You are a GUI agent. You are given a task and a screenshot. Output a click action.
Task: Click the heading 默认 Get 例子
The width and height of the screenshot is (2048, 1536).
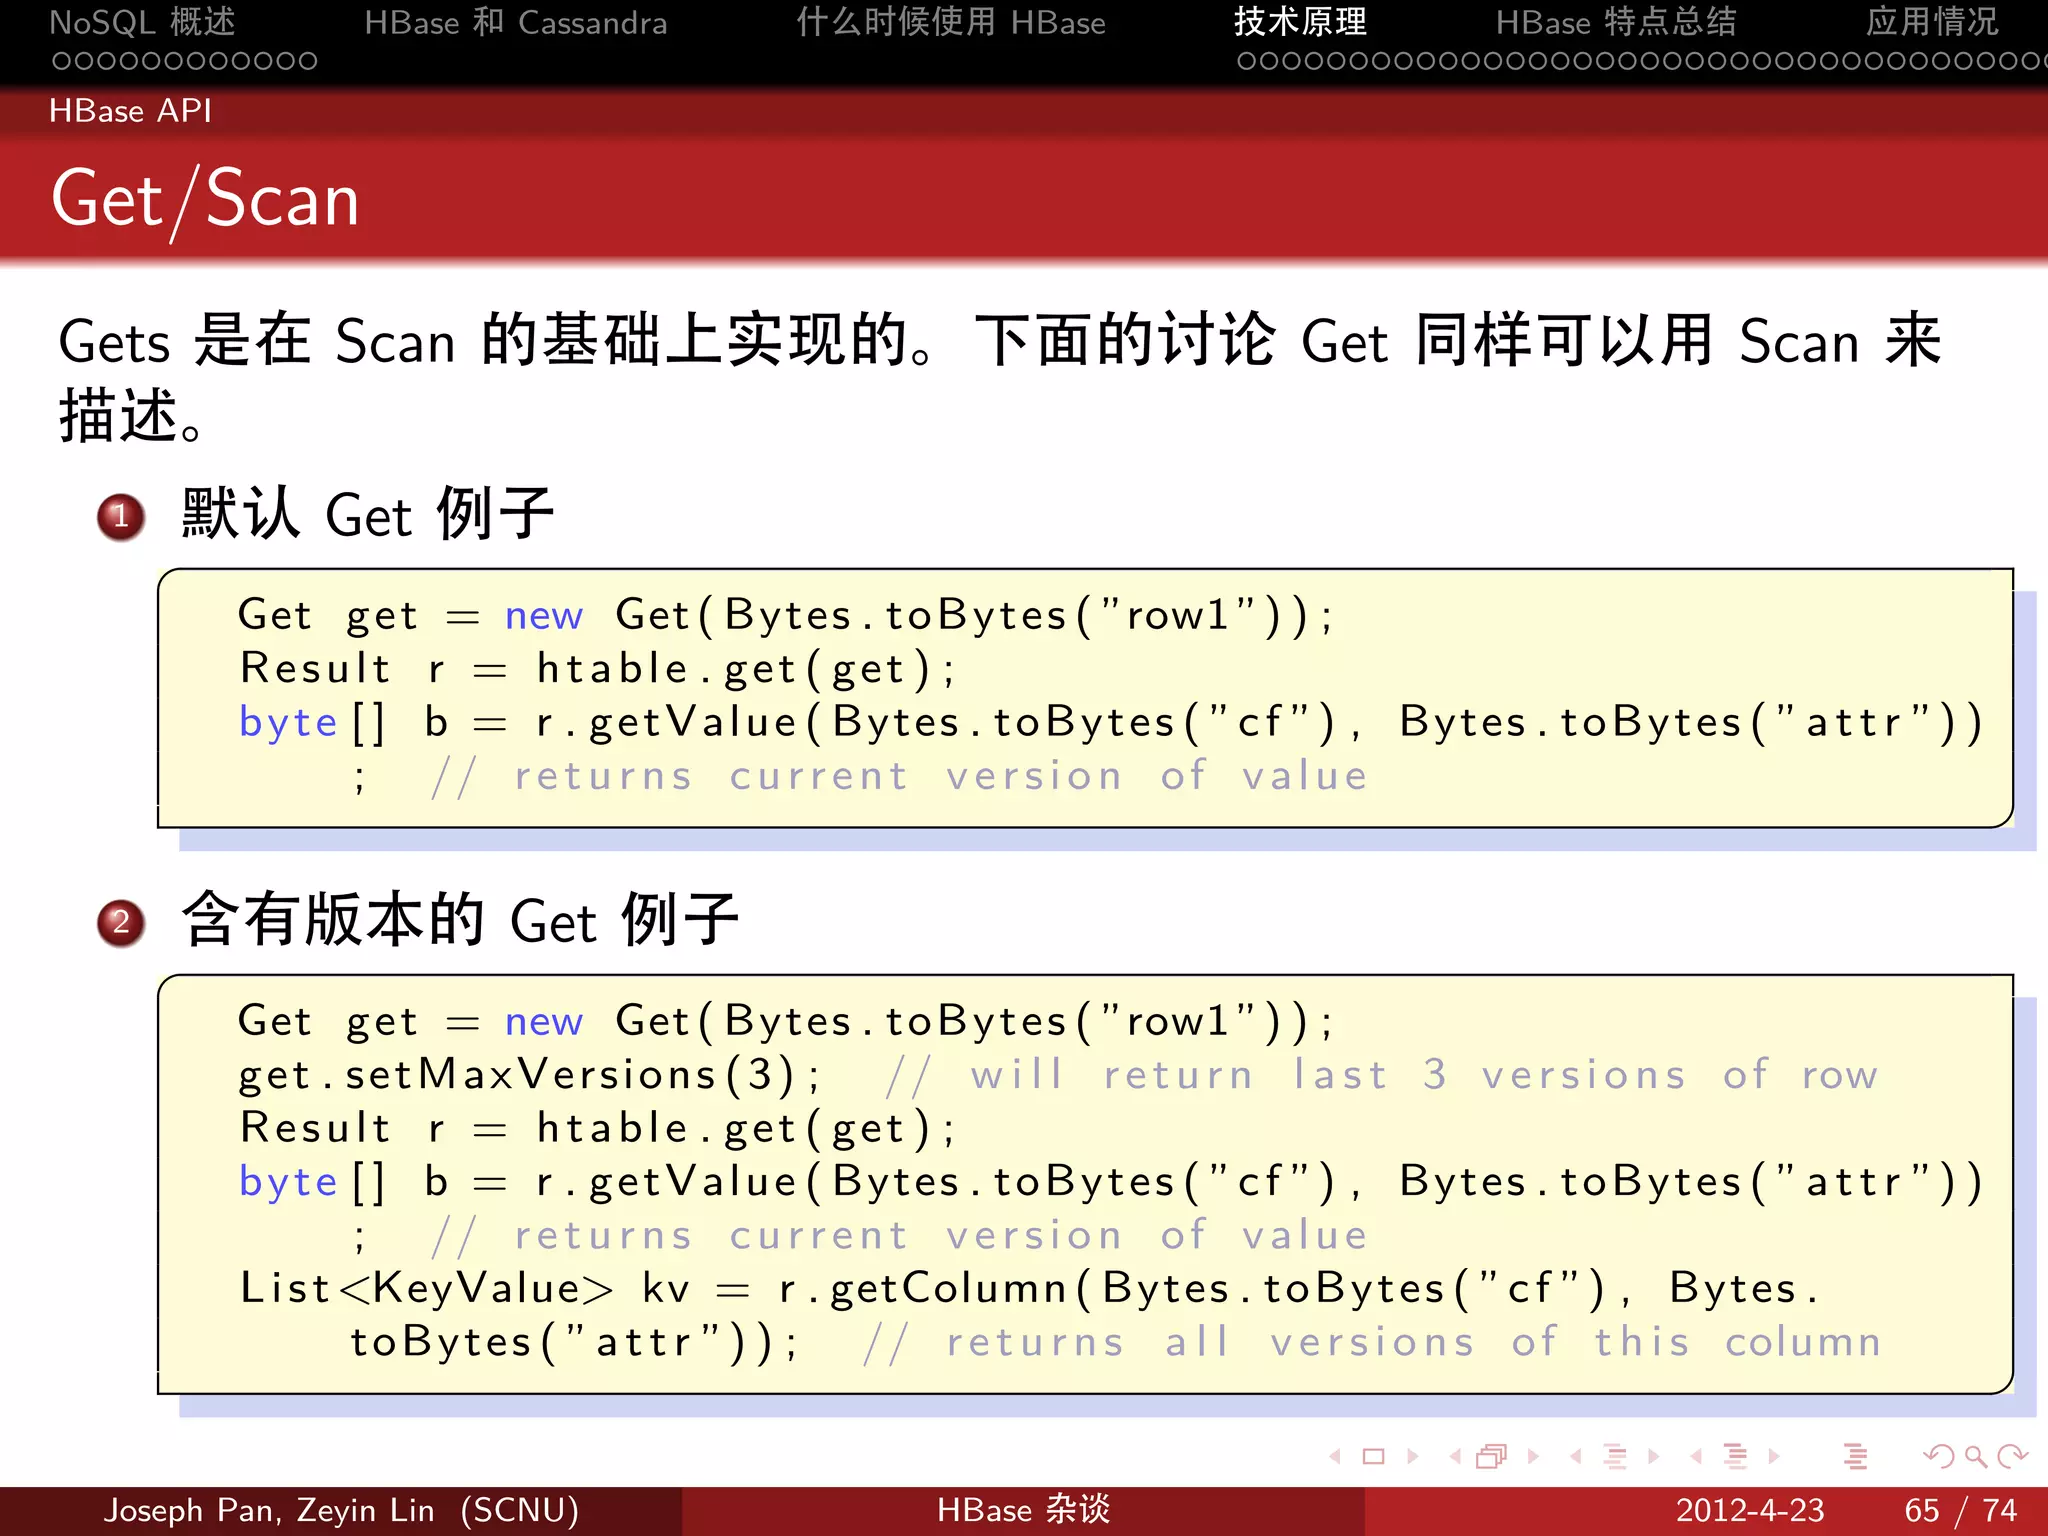point(367,514)
